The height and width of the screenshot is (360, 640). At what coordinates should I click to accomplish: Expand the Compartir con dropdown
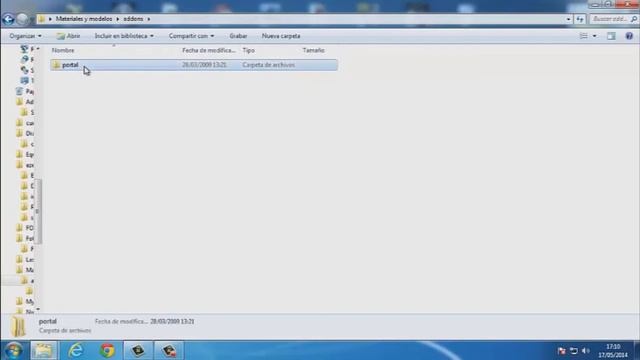[191, 36]
